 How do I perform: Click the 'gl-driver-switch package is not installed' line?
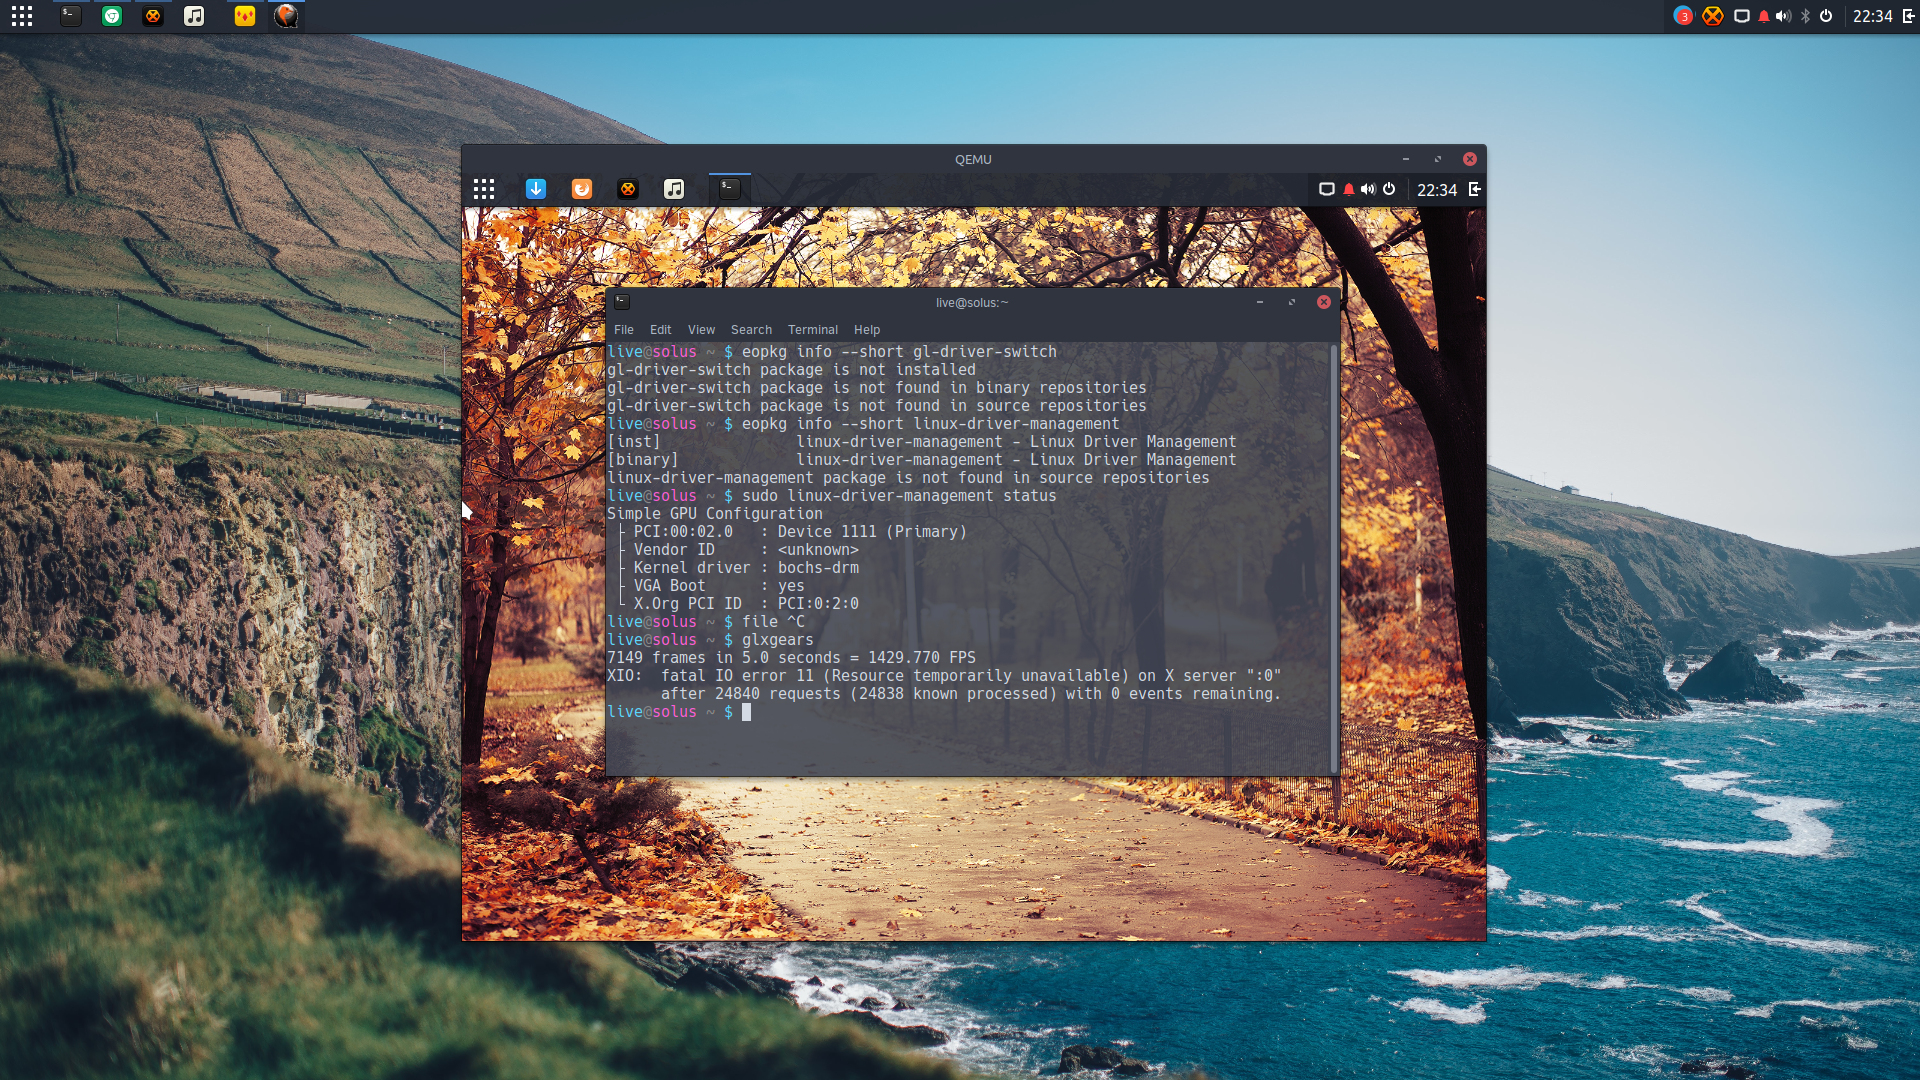[x=791, y=370]
